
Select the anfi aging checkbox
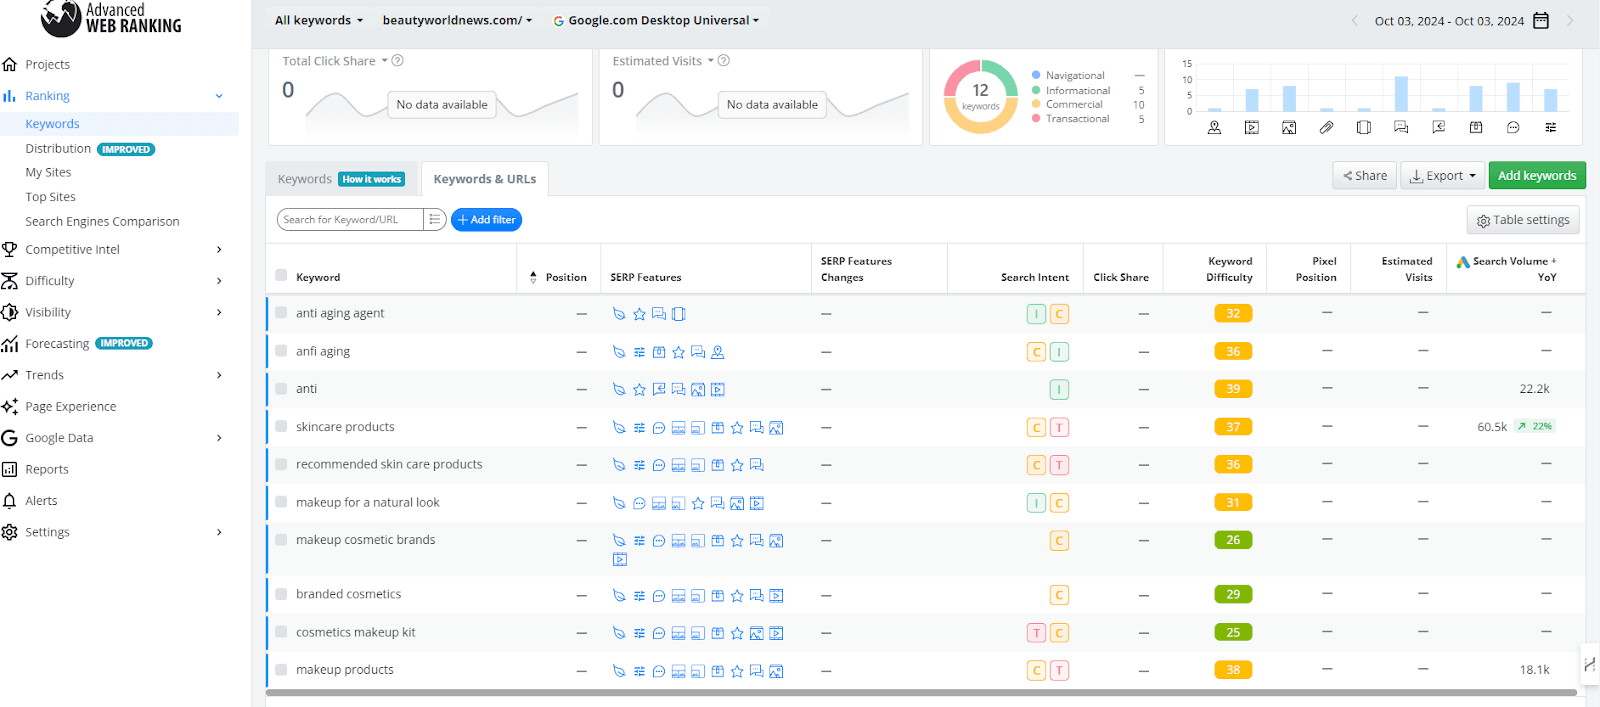coord(281,351)
